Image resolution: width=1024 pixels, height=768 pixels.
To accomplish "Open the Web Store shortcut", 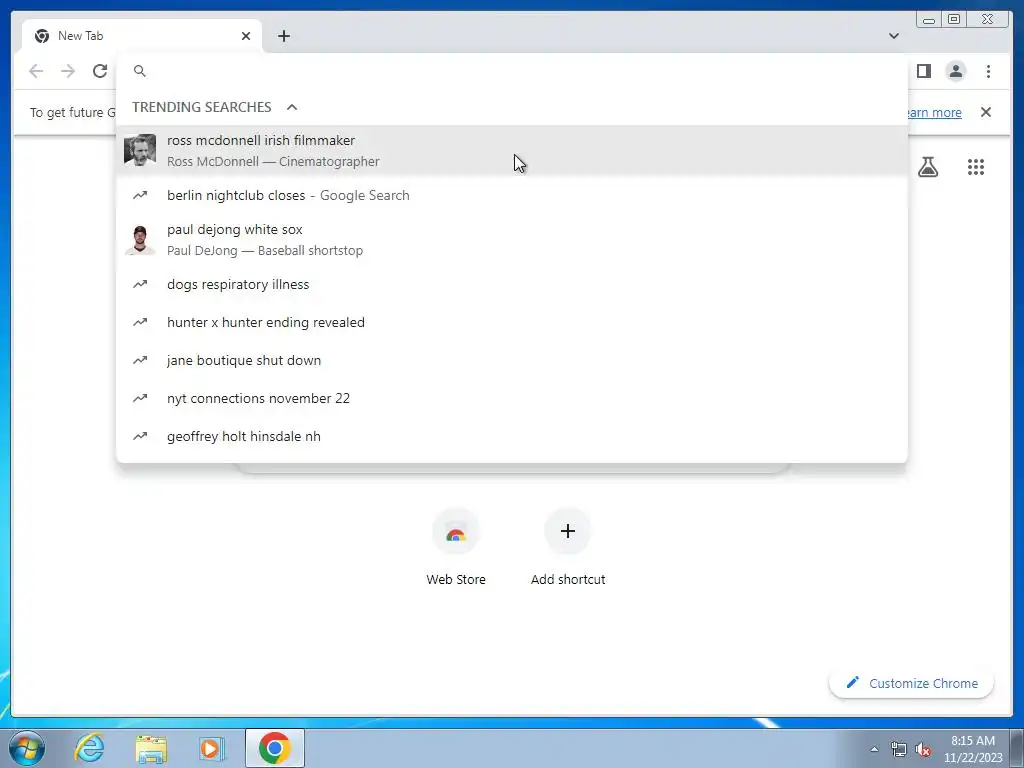I will 456,547.
